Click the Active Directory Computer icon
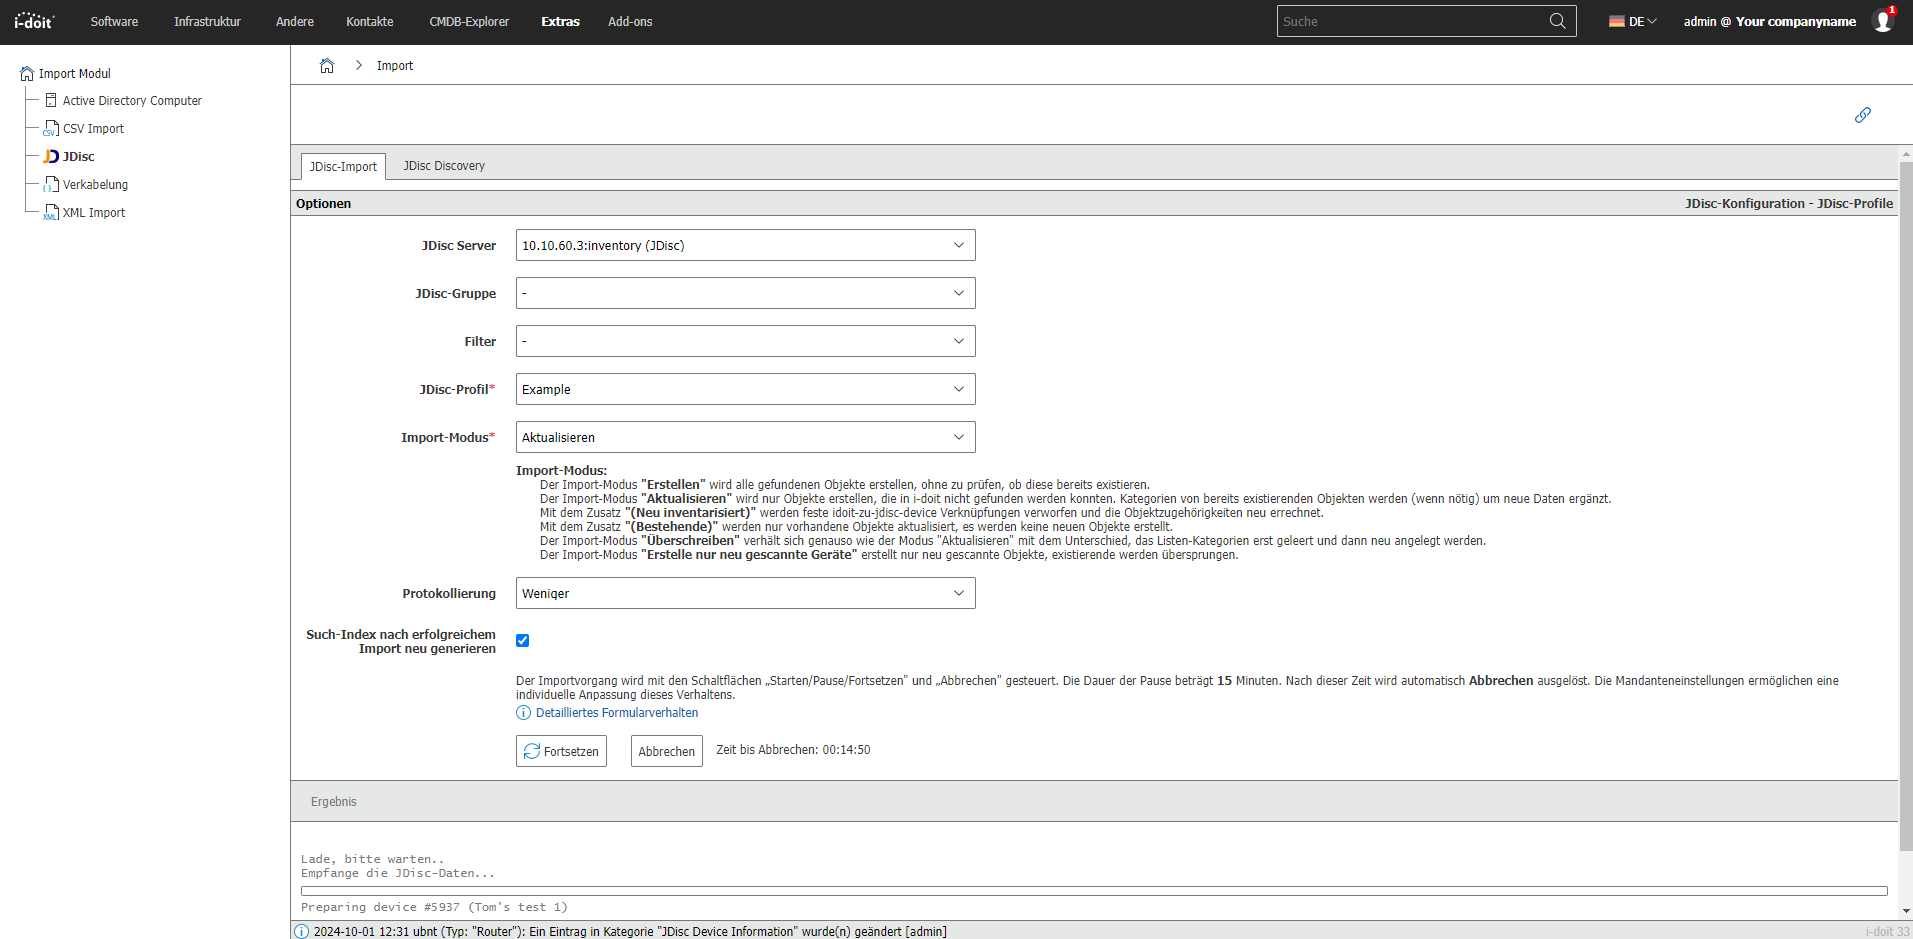This screenshot has height=939, width=1913. (51, 101)
